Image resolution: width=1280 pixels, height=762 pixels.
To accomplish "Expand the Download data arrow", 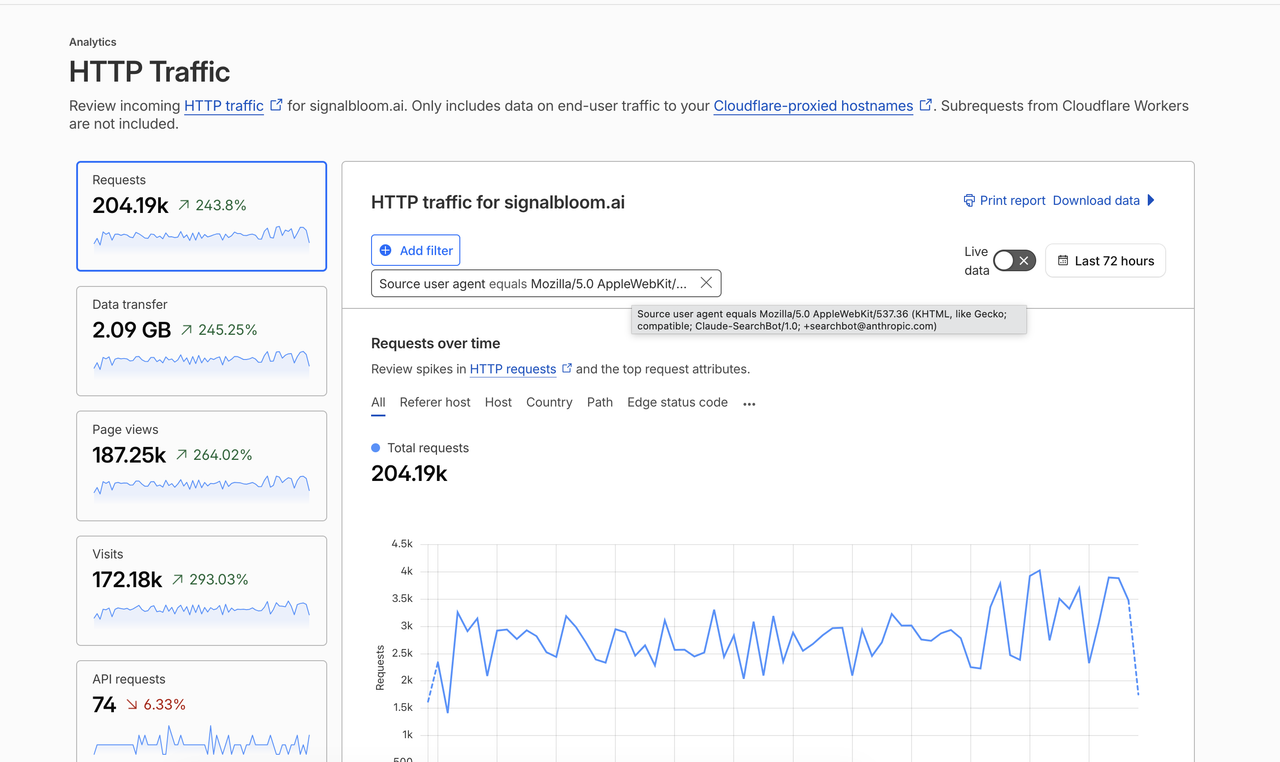I will coord(1151,200).
